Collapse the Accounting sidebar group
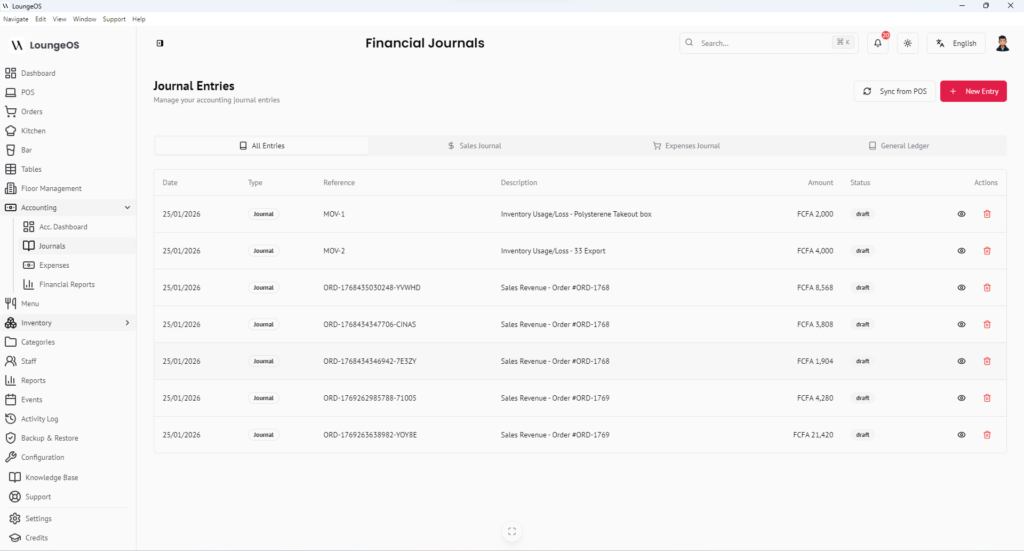Image resolution: width=1024 pixels, height=551 pixels. (127, 208)
